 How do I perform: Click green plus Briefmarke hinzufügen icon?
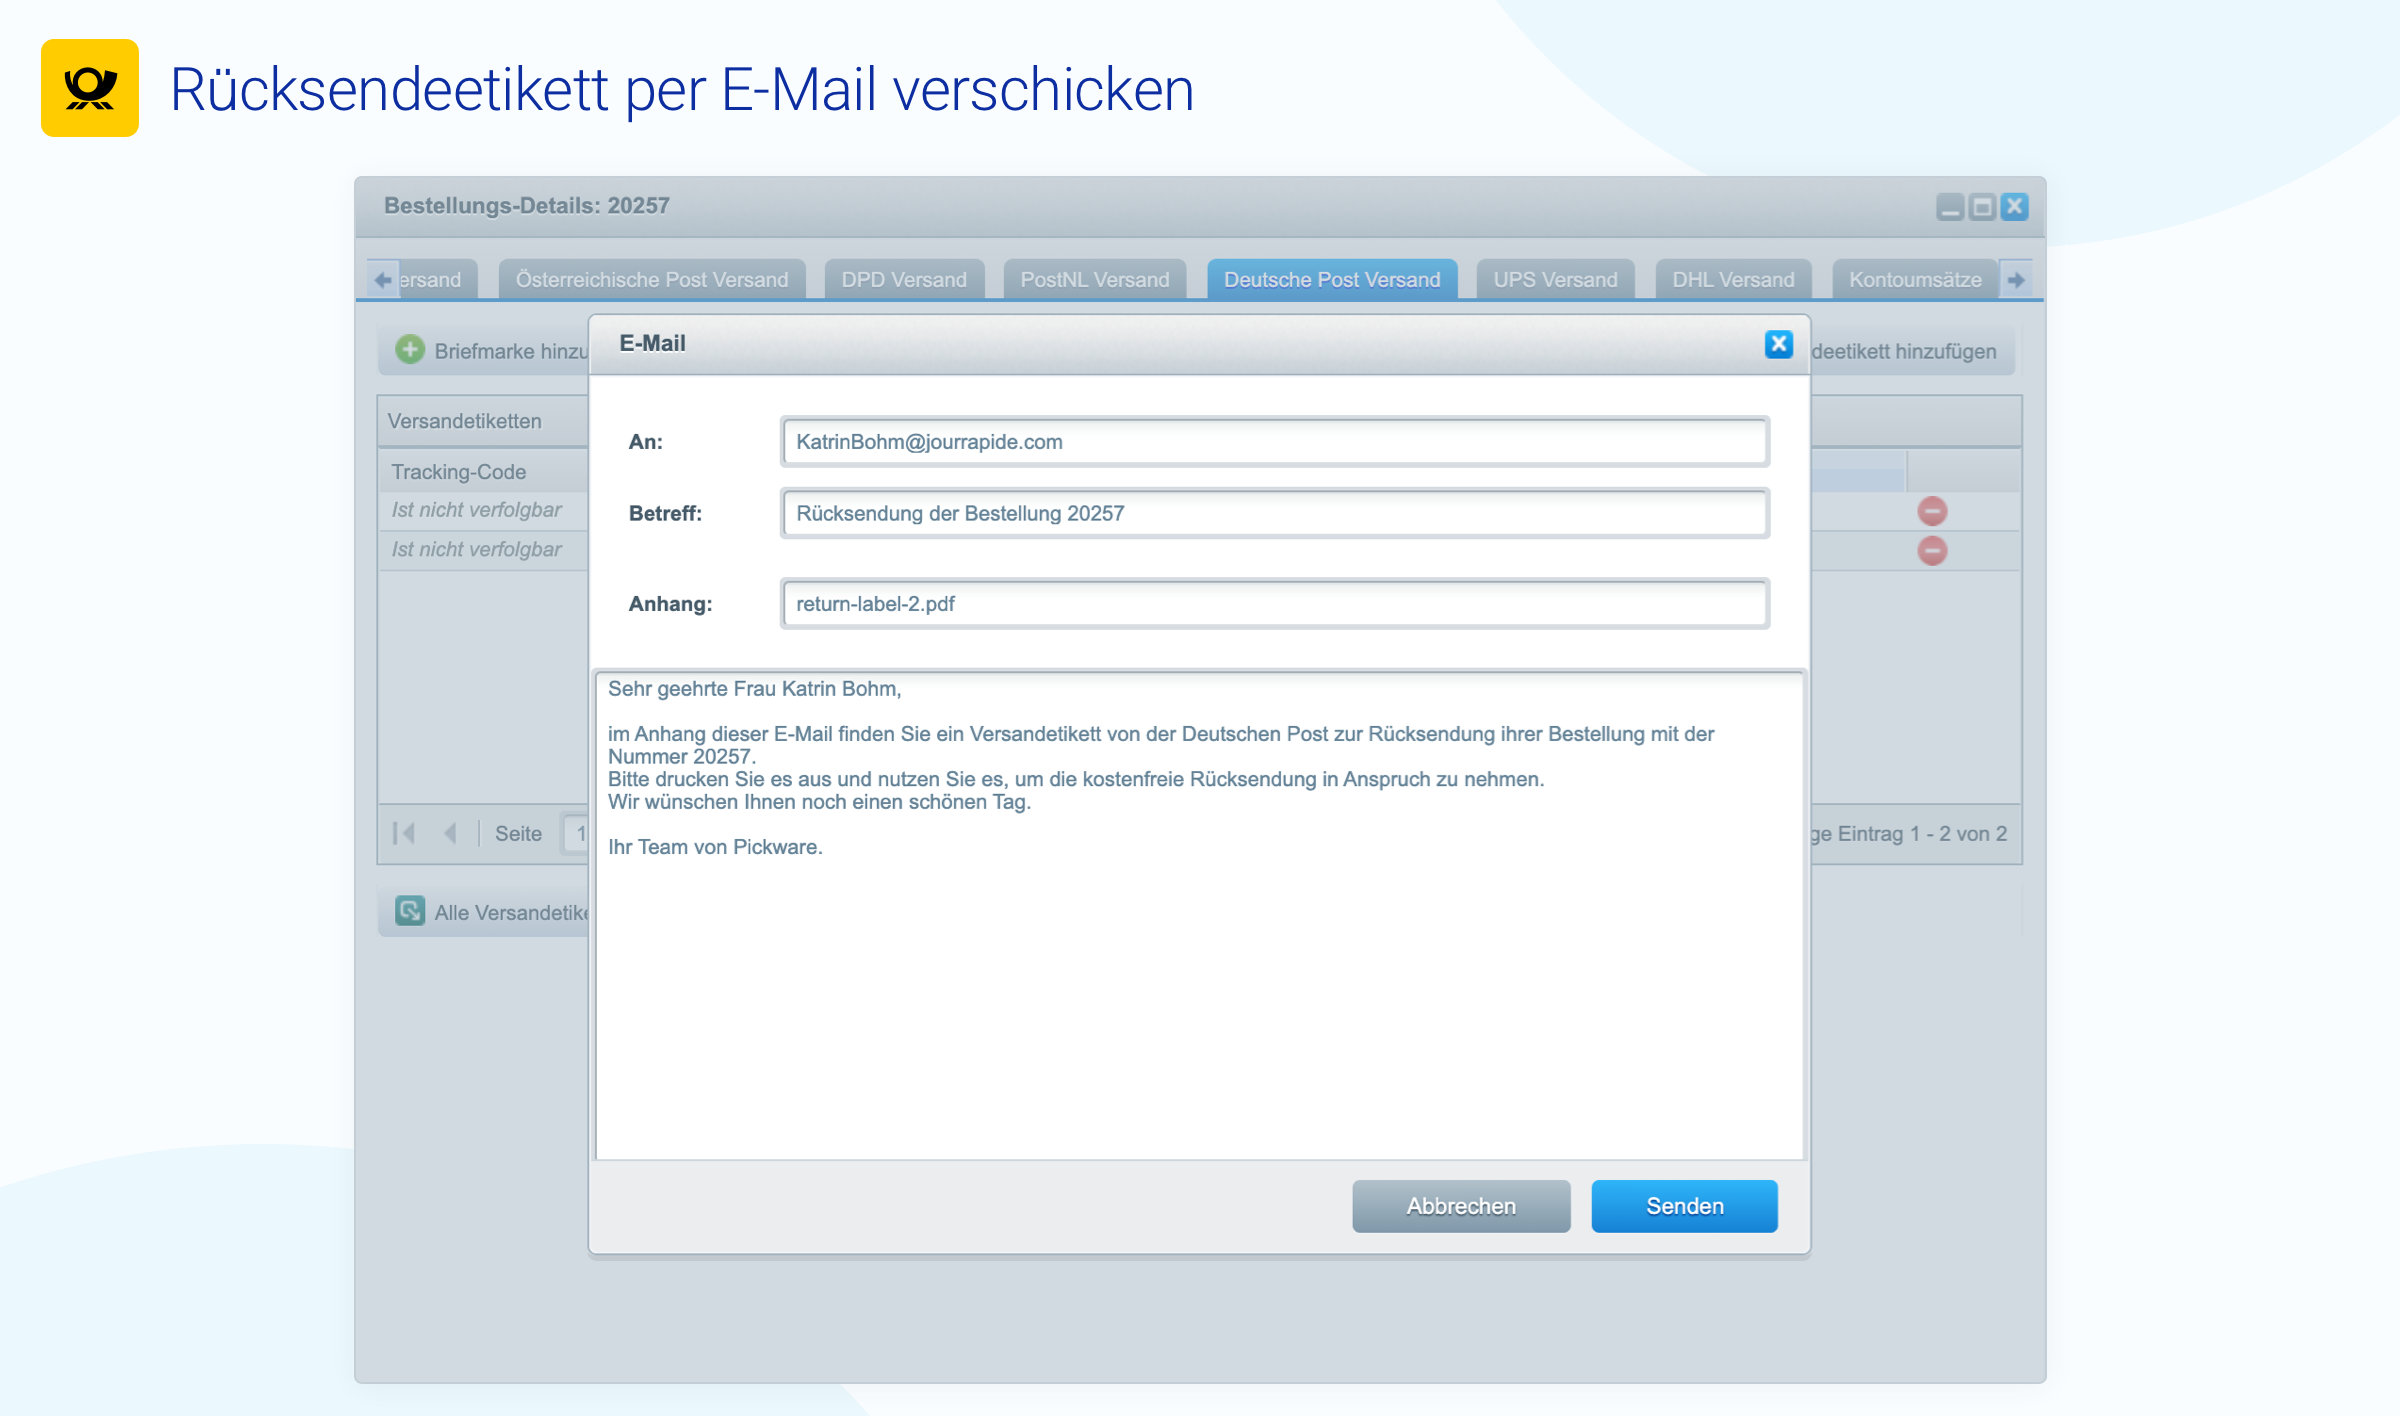[x=410, y=350]
